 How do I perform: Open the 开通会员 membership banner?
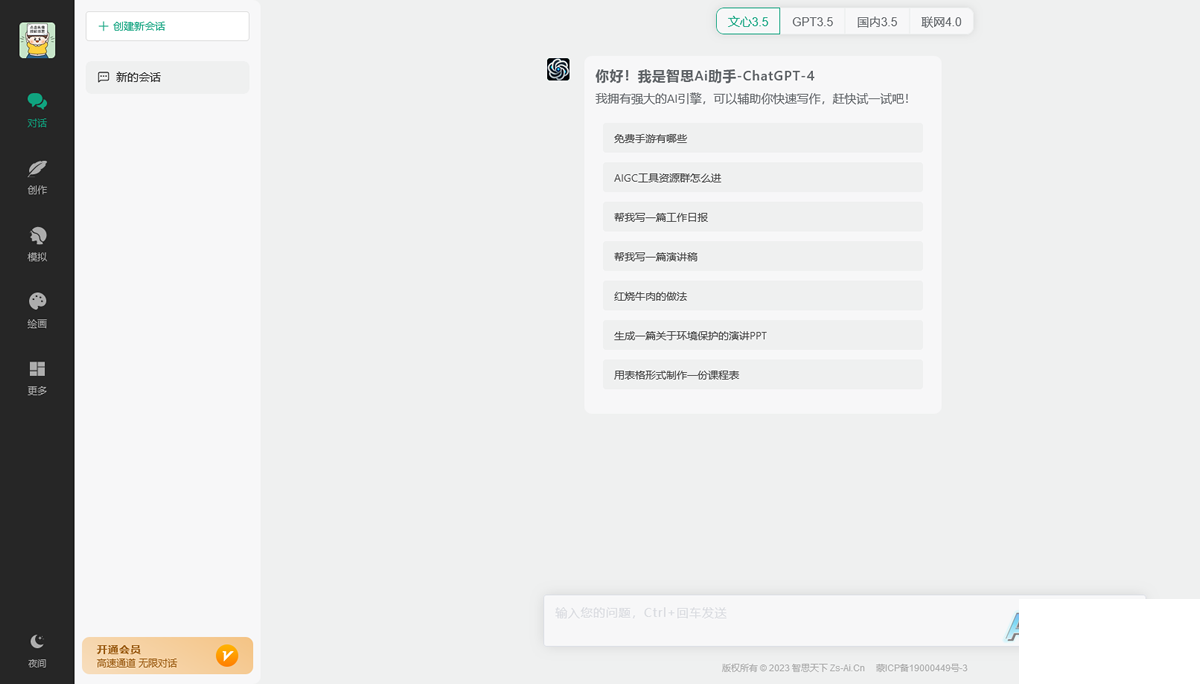(167, 656)
